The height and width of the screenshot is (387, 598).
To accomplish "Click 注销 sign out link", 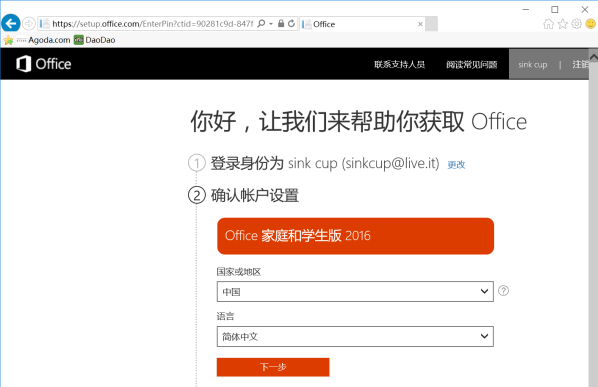I will pos(580,64).
